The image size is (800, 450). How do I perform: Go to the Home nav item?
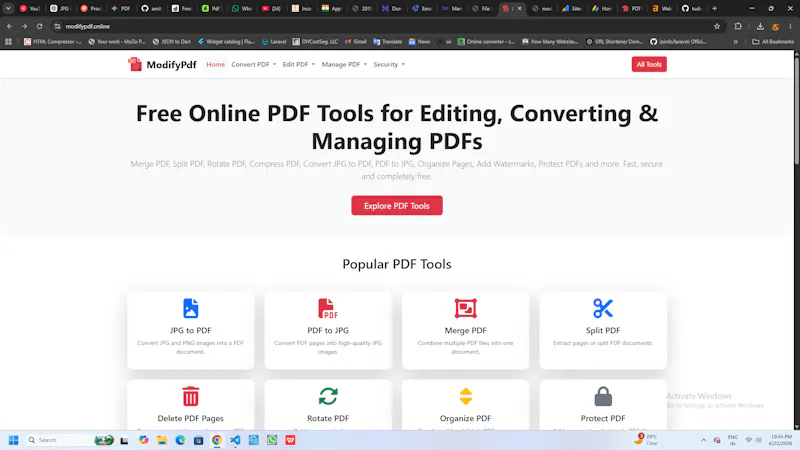tap(215, 64)
